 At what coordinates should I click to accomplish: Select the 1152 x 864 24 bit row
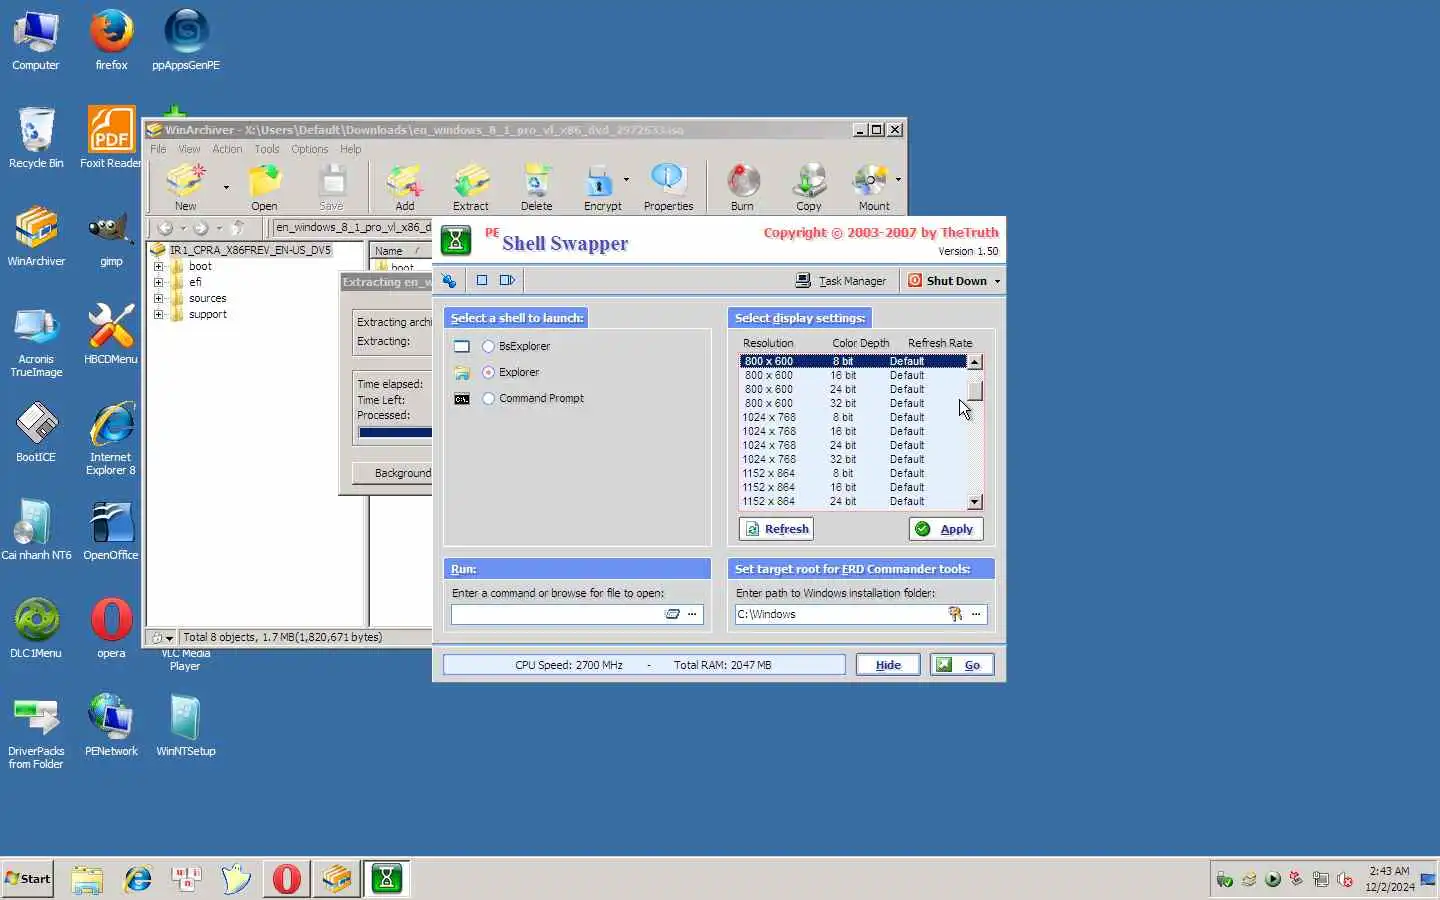pyautogui.click(x=853, y=501)
